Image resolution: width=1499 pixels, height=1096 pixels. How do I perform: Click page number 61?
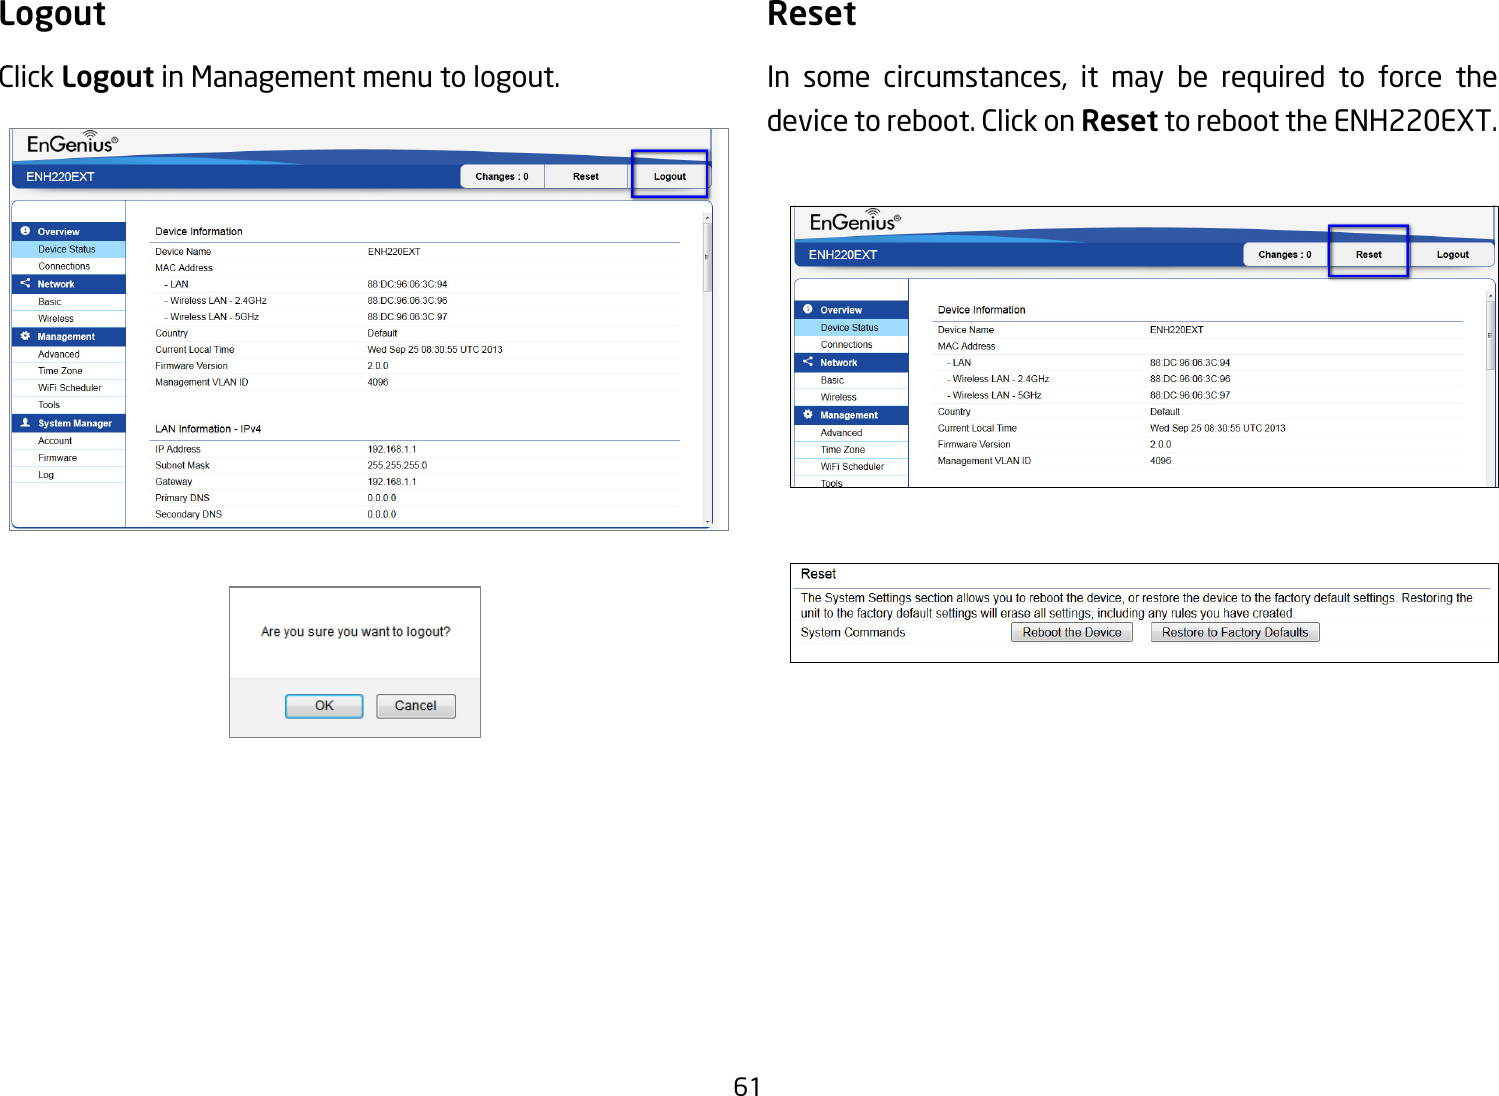click(x=747, y=1087)
